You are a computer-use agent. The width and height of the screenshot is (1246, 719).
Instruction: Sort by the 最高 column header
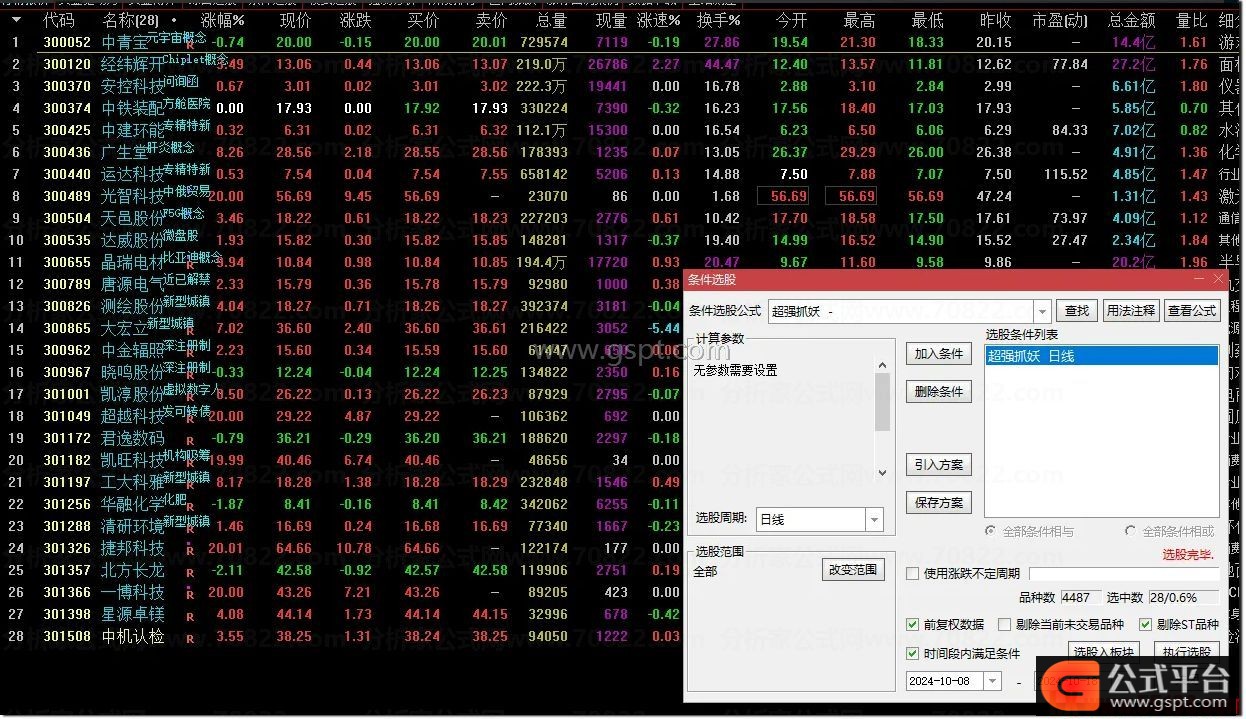(859, 20)
